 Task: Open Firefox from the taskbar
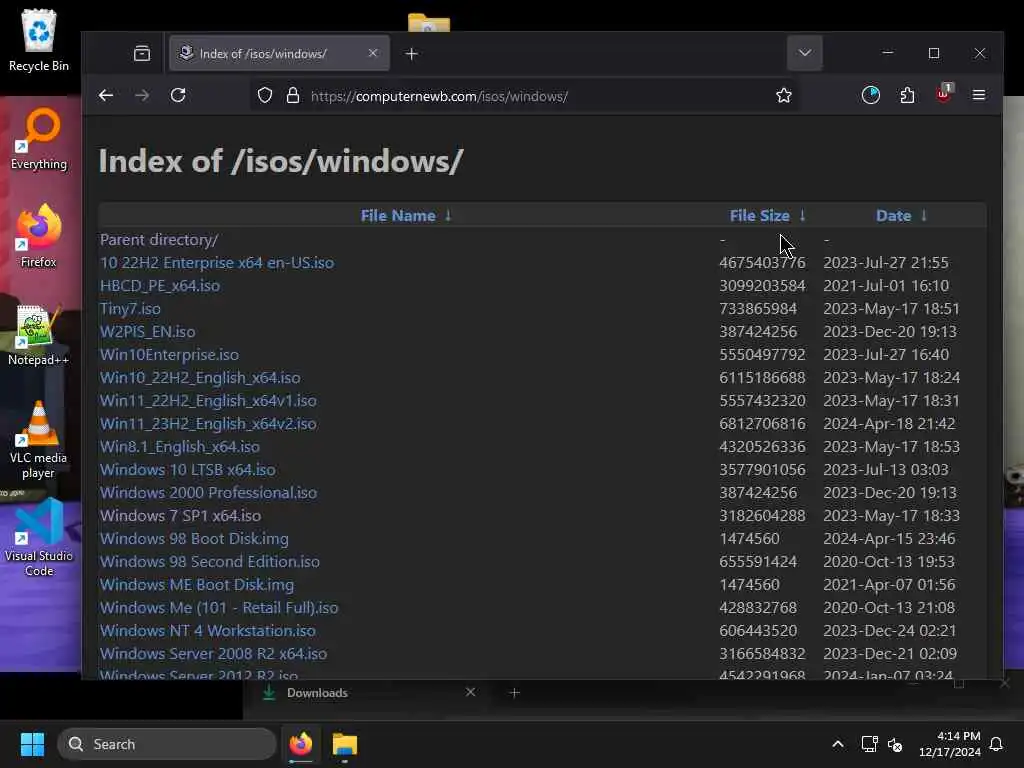click(300, 744)
